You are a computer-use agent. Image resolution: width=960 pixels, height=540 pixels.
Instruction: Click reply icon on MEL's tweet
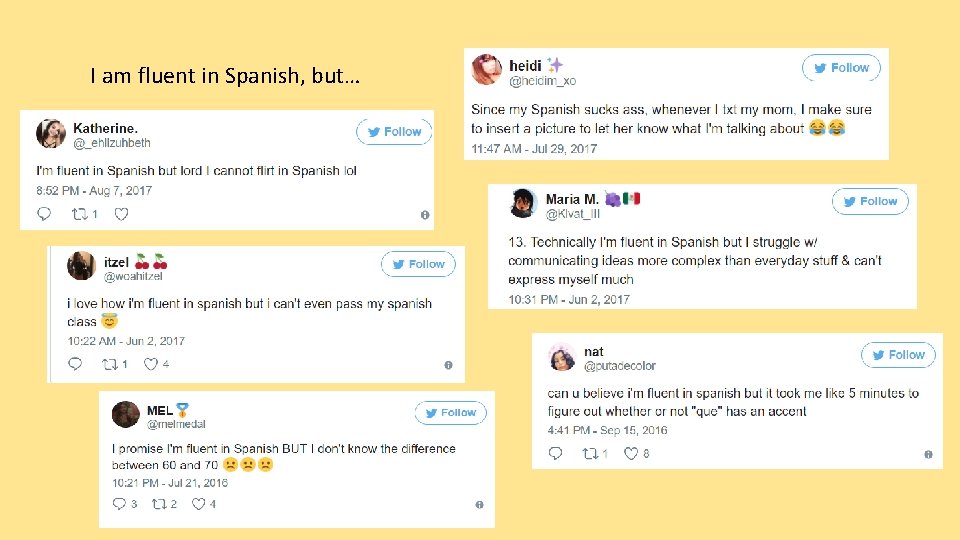120,504
